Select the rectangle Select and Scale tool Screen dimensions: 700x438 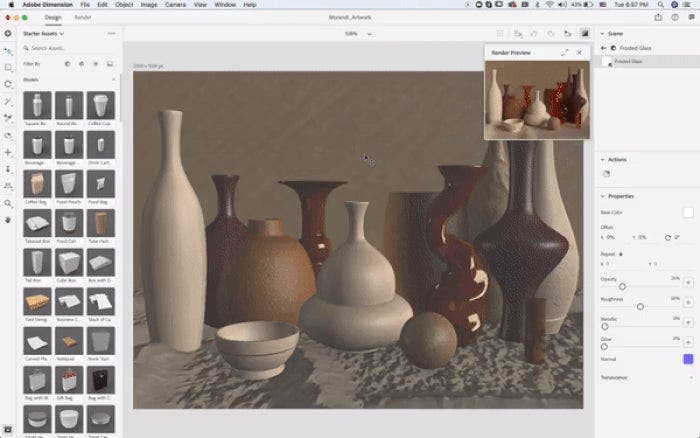(x=8, y=67)
